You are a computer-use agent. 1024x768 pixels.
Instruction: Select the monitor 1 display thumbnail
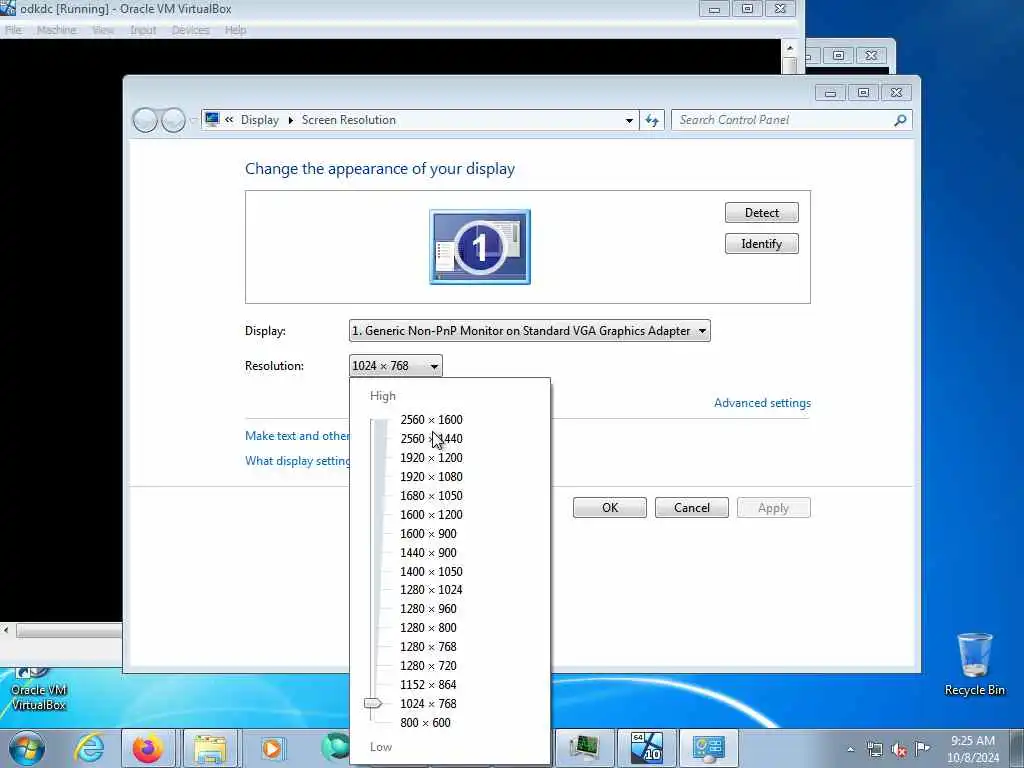(480, 247)
